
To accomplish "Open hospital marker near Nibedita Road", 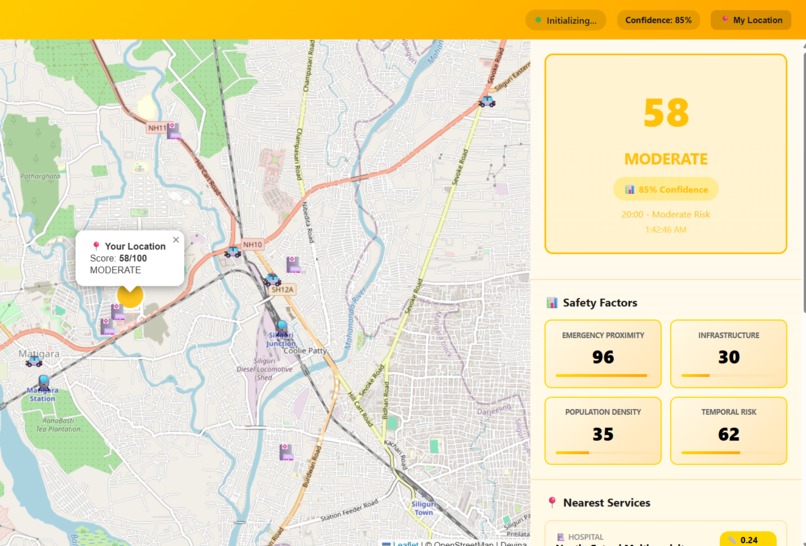I will (293, 264).
